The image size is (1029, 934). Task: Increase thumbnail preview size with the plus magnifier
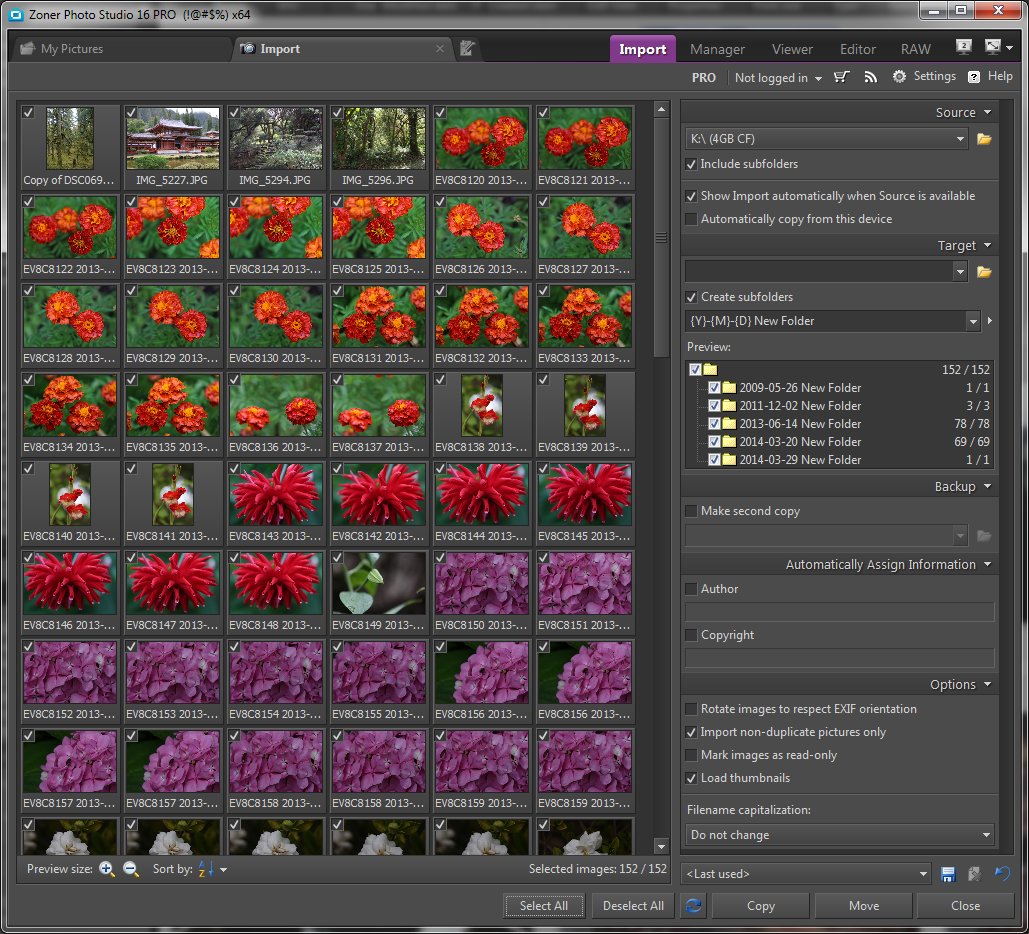(107, 869)
